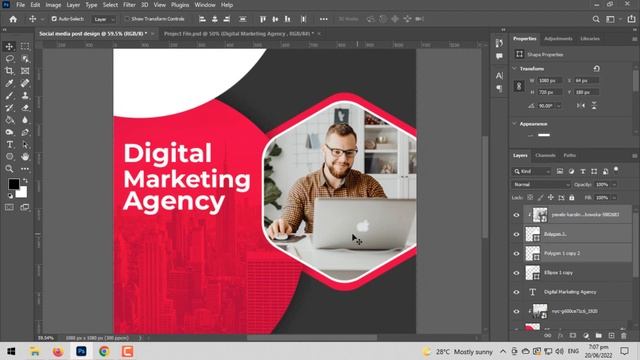This screenshot has height=360, width=640.
Task: Click the Appearance stroke white swatch
Action: pos(544,135)
